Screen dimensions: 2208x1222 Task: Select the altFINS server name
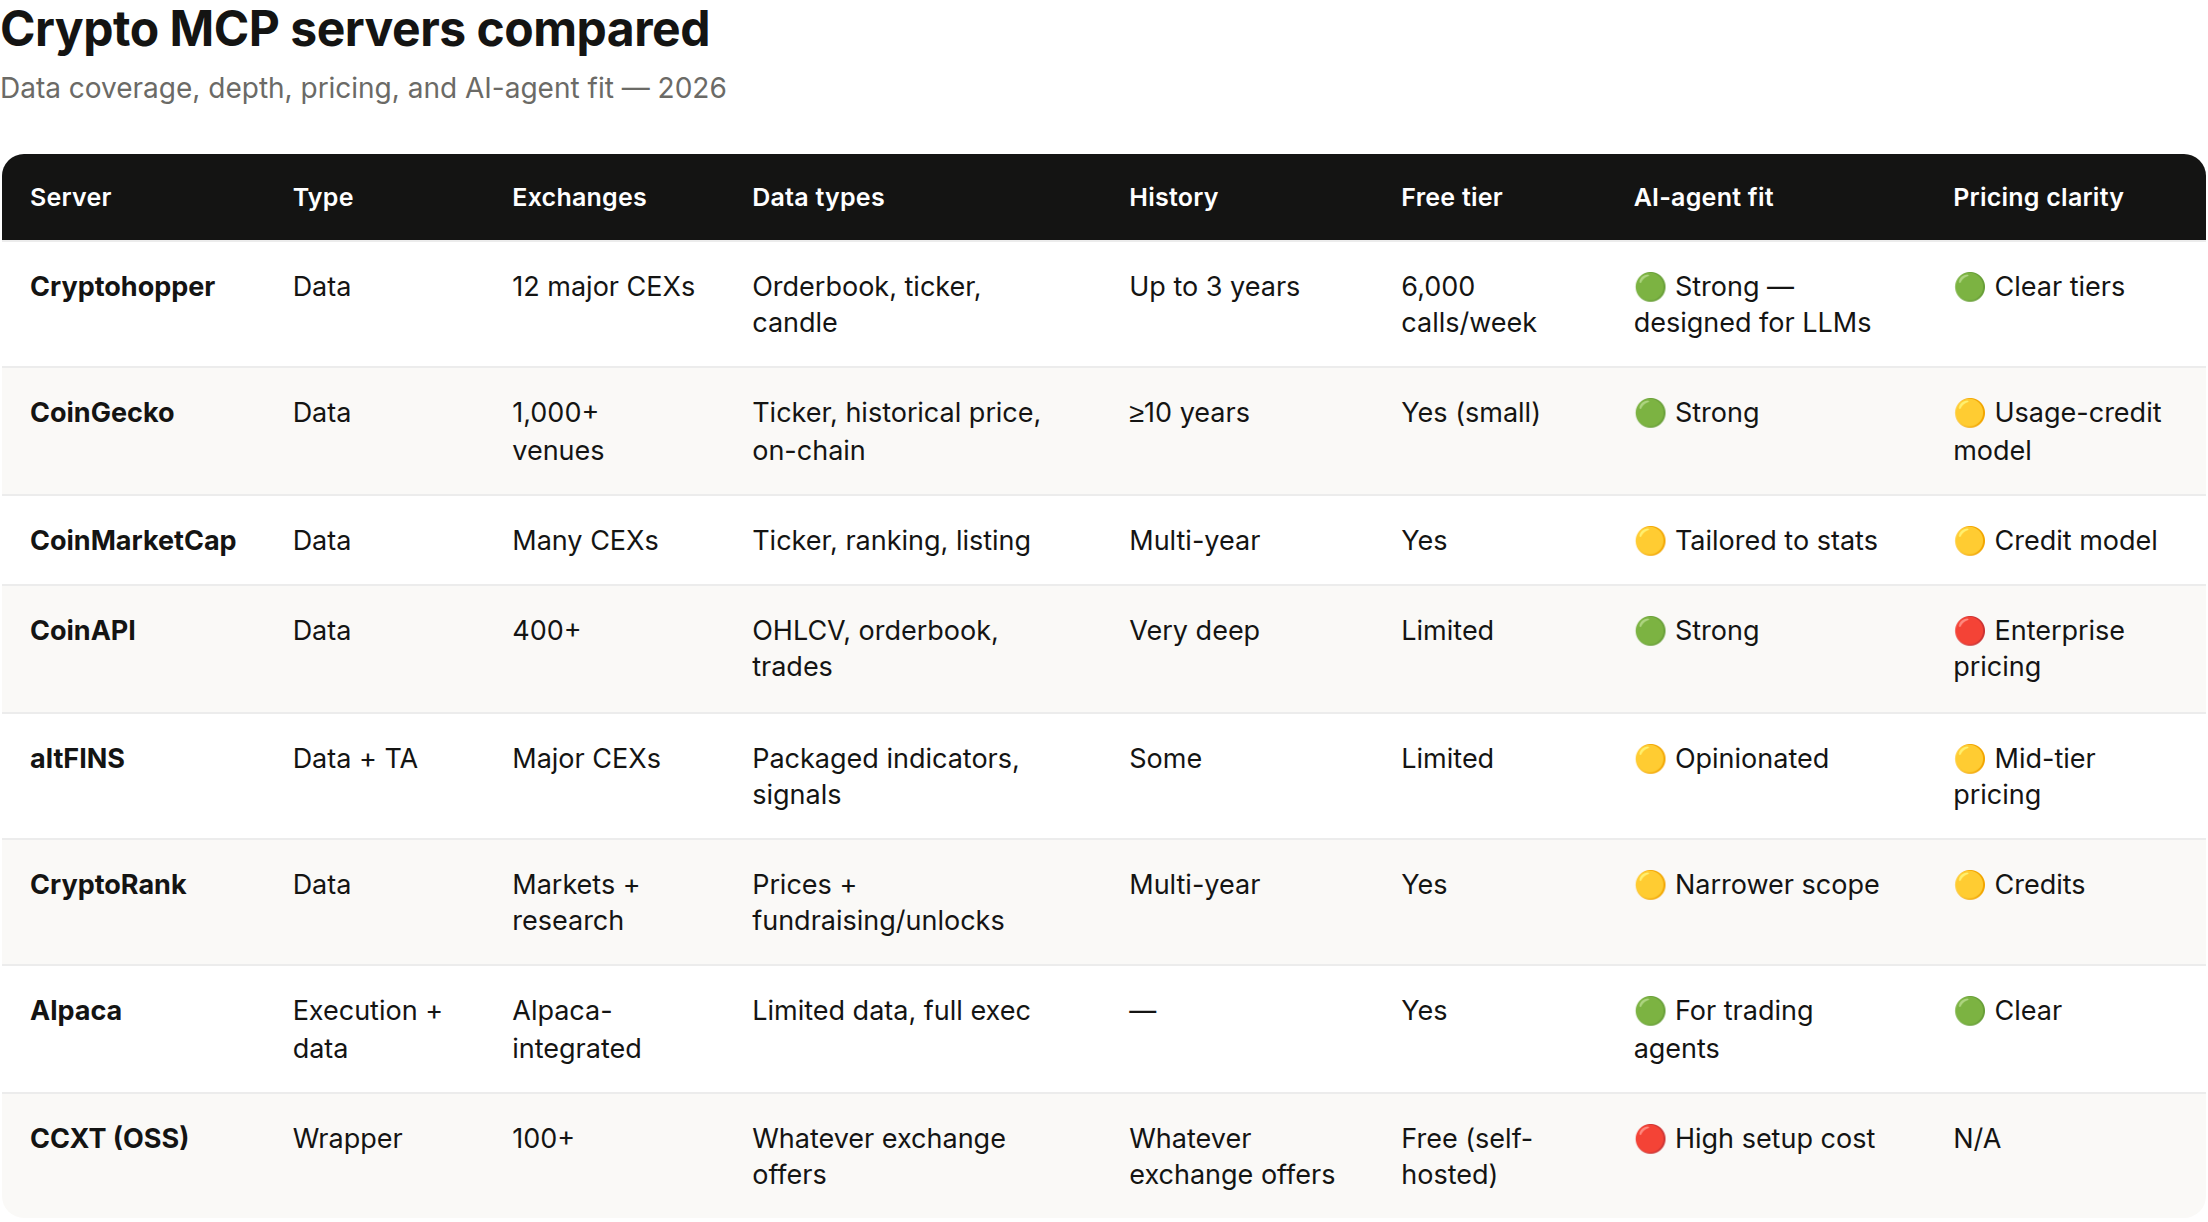pyautogui.click(x=77, y=759)
